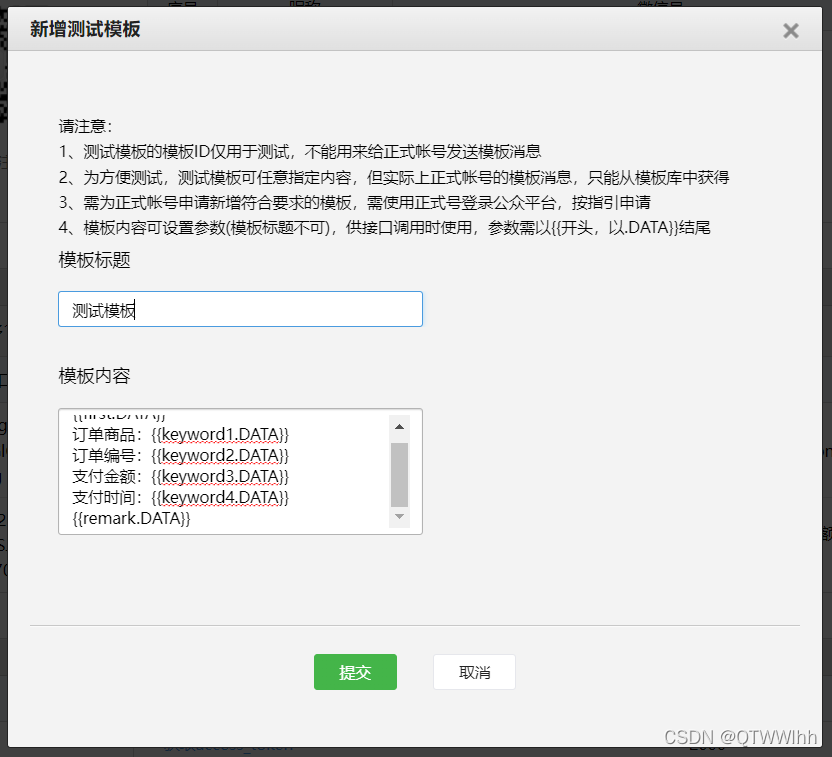Click the 提交 submit button
832x757 pixels.
click(355, 672)
